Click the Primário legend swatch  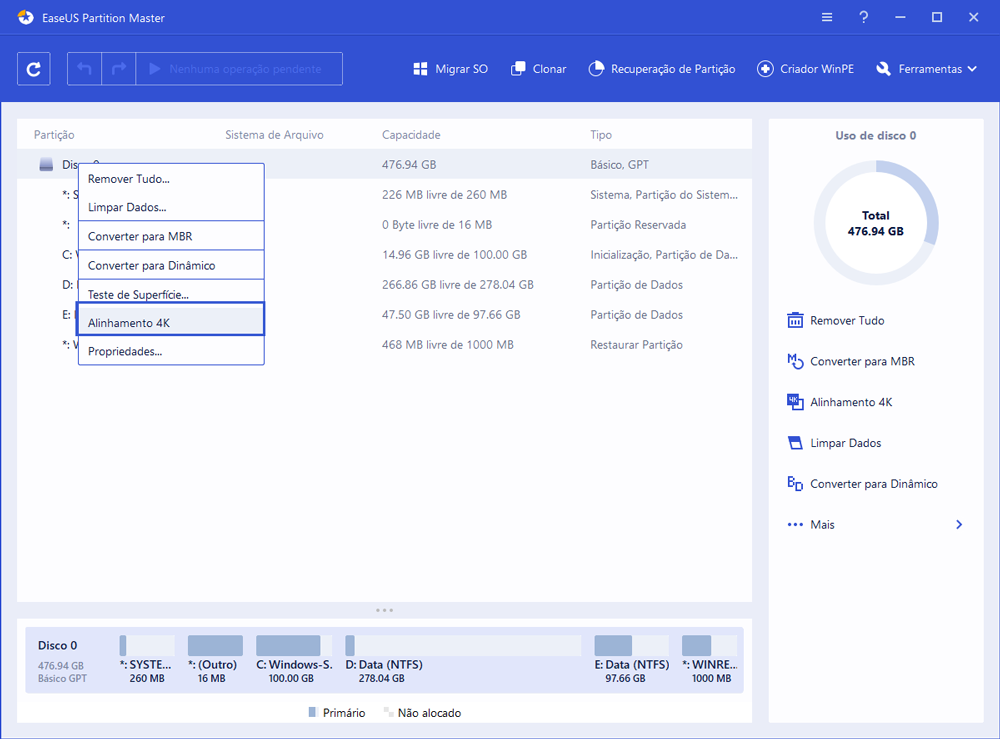point(312,712)
